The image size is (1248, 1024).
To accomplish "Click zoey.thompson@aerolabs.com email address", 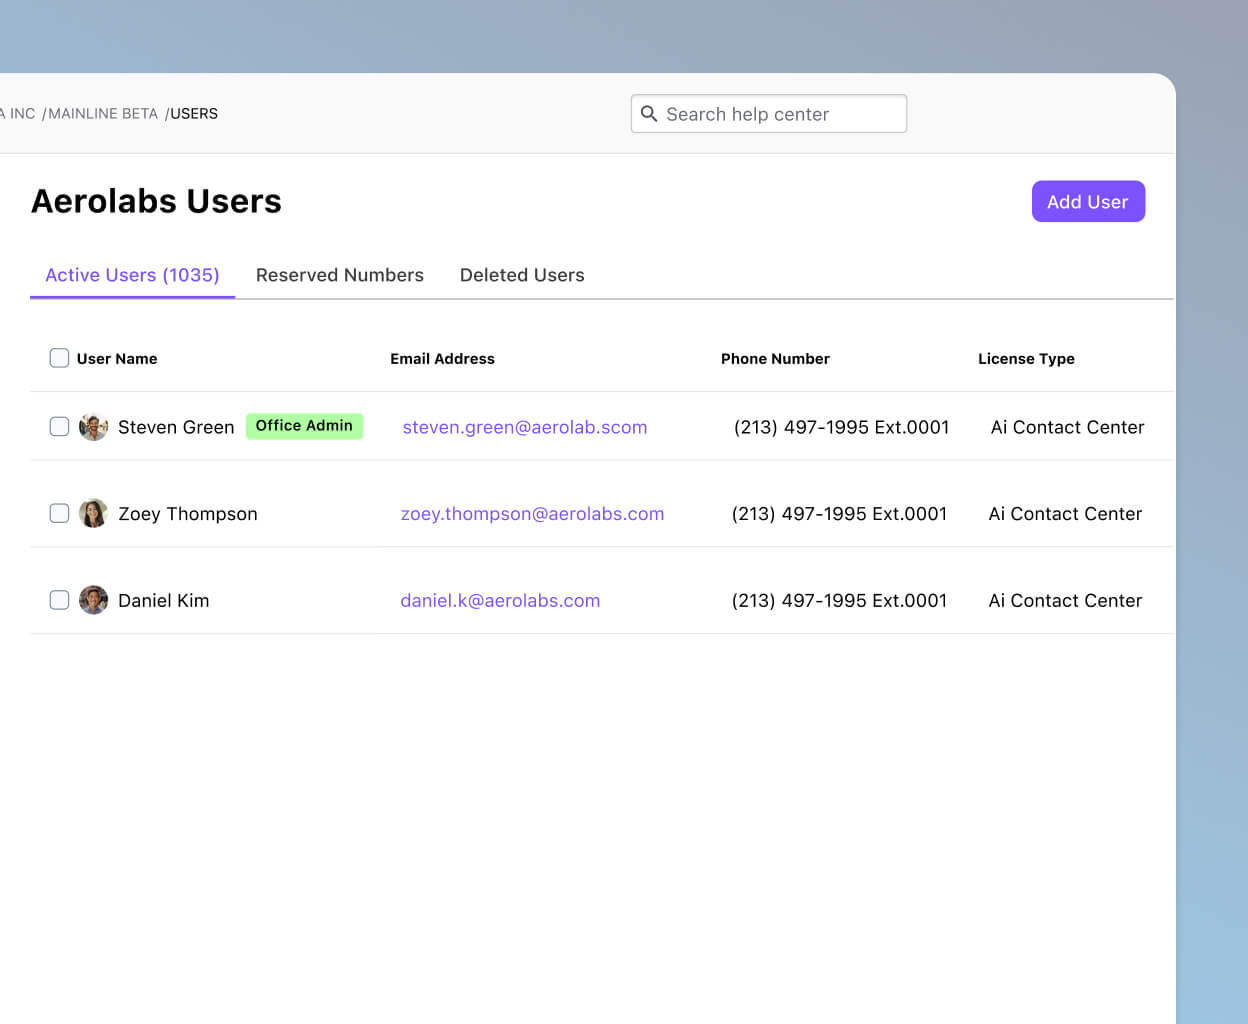I will [x=532, y=513].
